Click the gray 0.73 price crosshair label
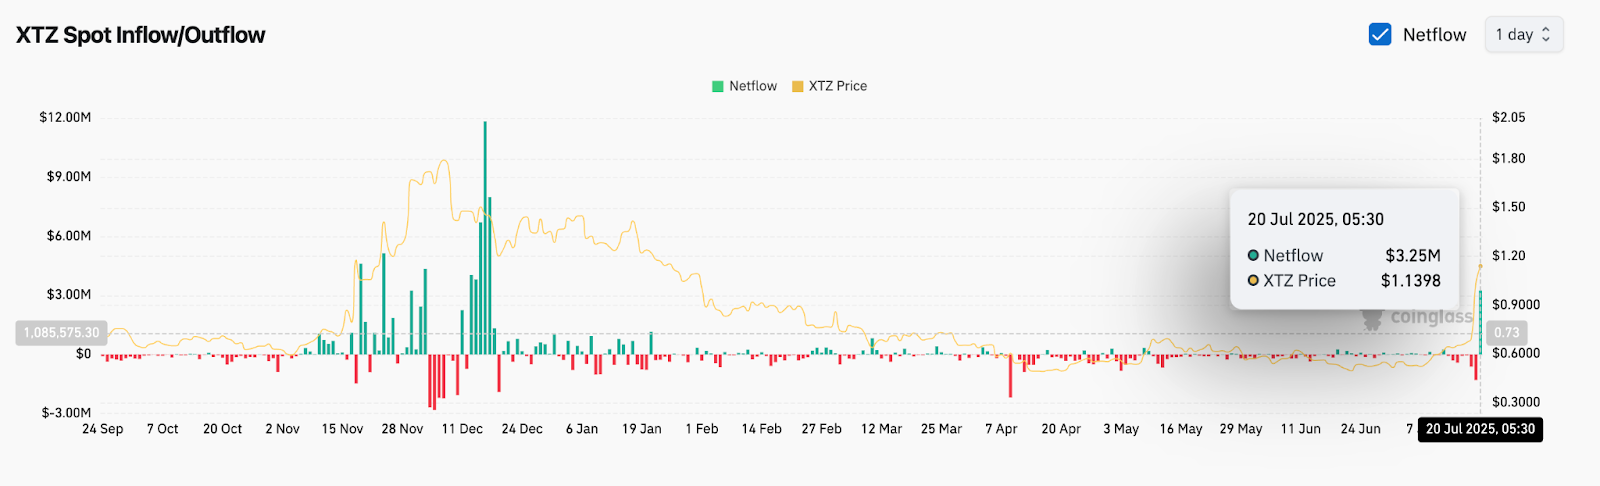Screen dimensions: 1600x486 click(x=1506, y=333)
